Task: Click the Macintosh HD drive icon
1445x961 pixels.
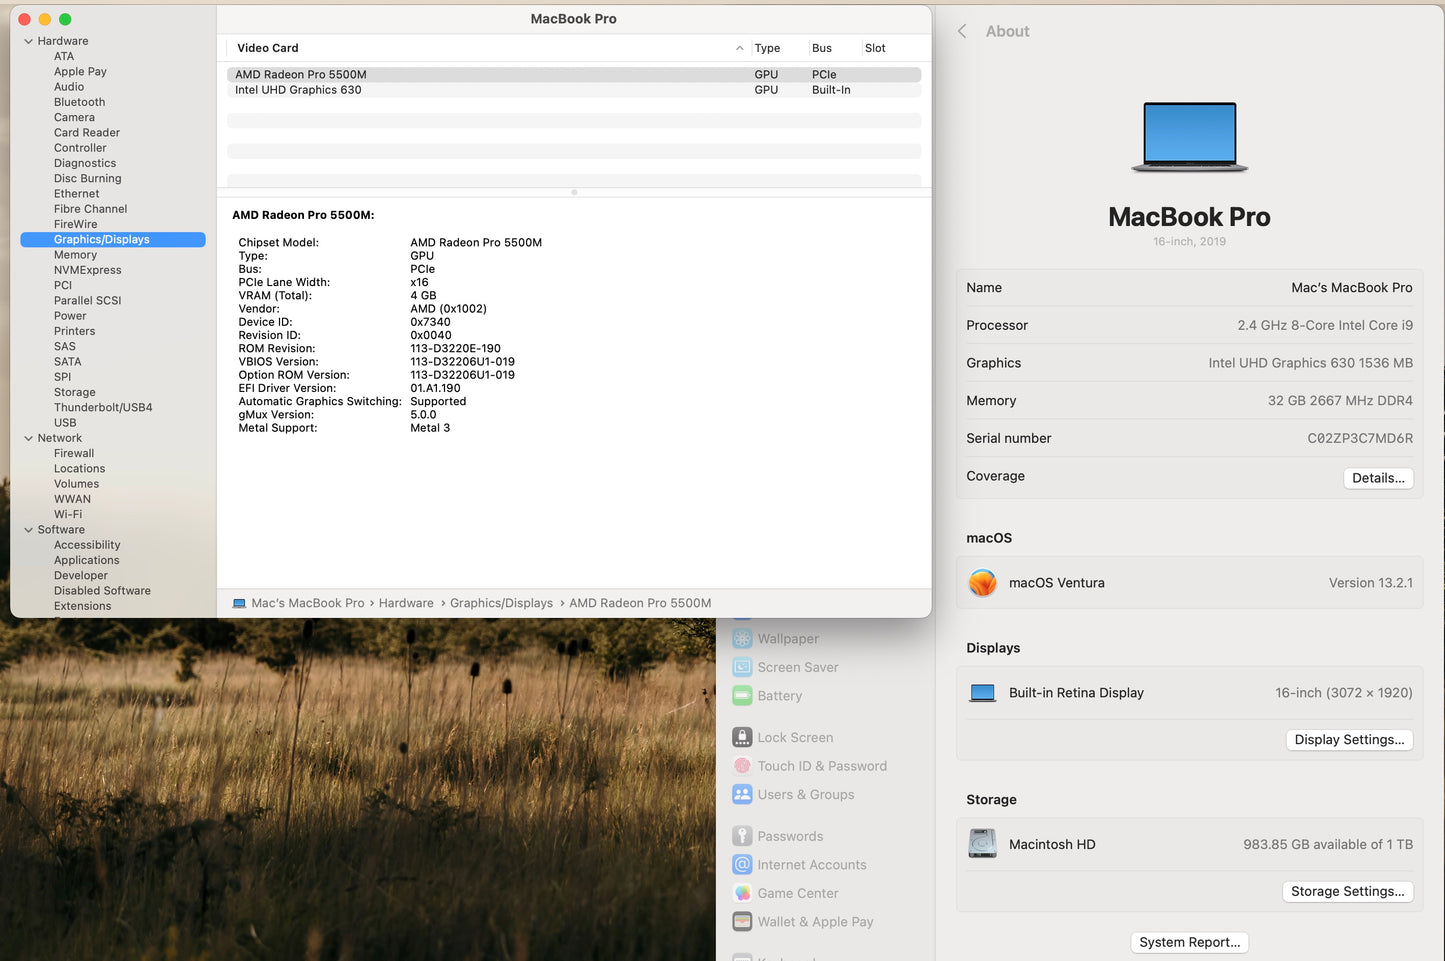Action: click(982, 844)
